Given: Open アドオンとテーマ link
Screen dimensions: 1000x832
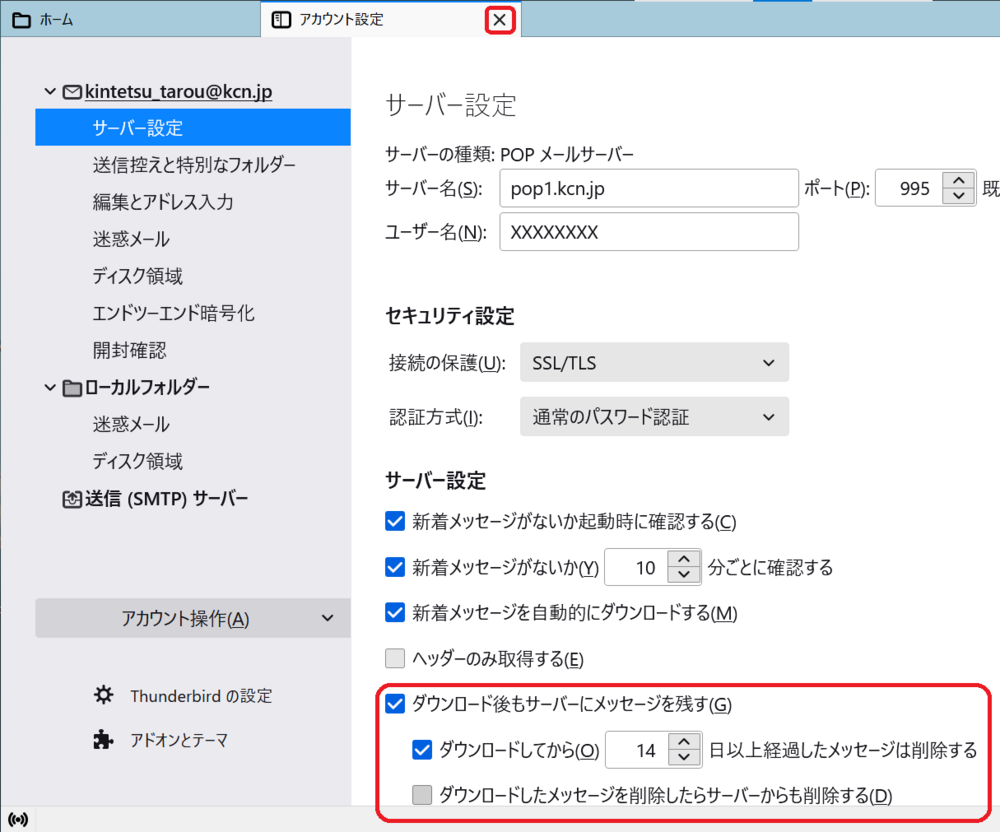Looking at the screenshot, I should [179, 740].
